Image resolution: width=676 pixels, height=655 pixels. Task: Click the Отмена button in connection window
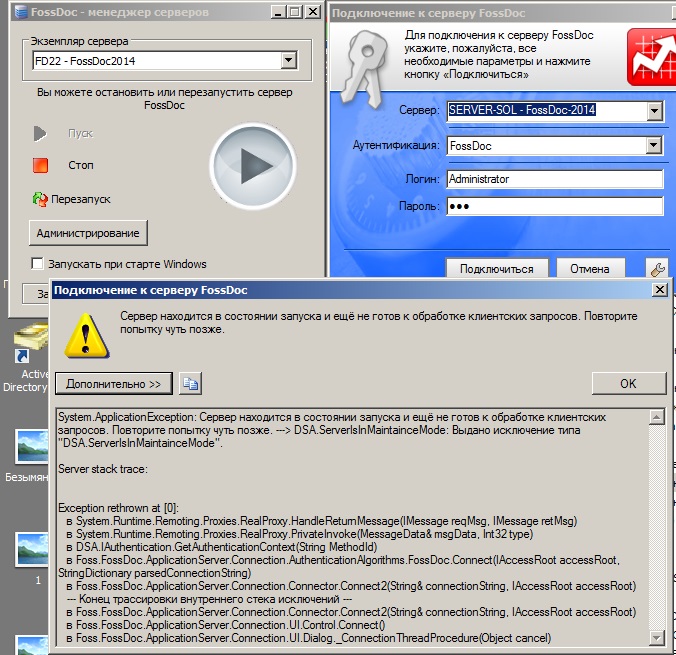590,269
